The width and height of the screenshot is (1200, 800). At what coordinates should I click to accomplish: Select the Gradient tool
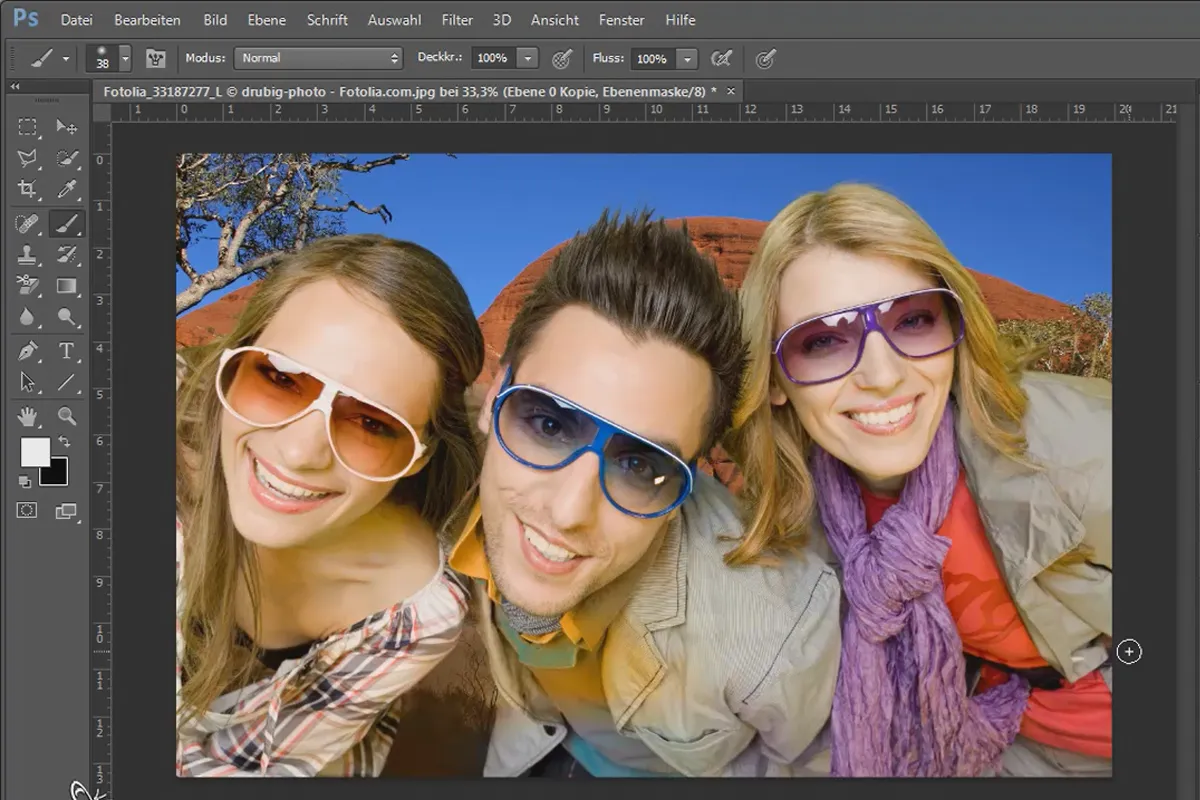tap(67, 286)
